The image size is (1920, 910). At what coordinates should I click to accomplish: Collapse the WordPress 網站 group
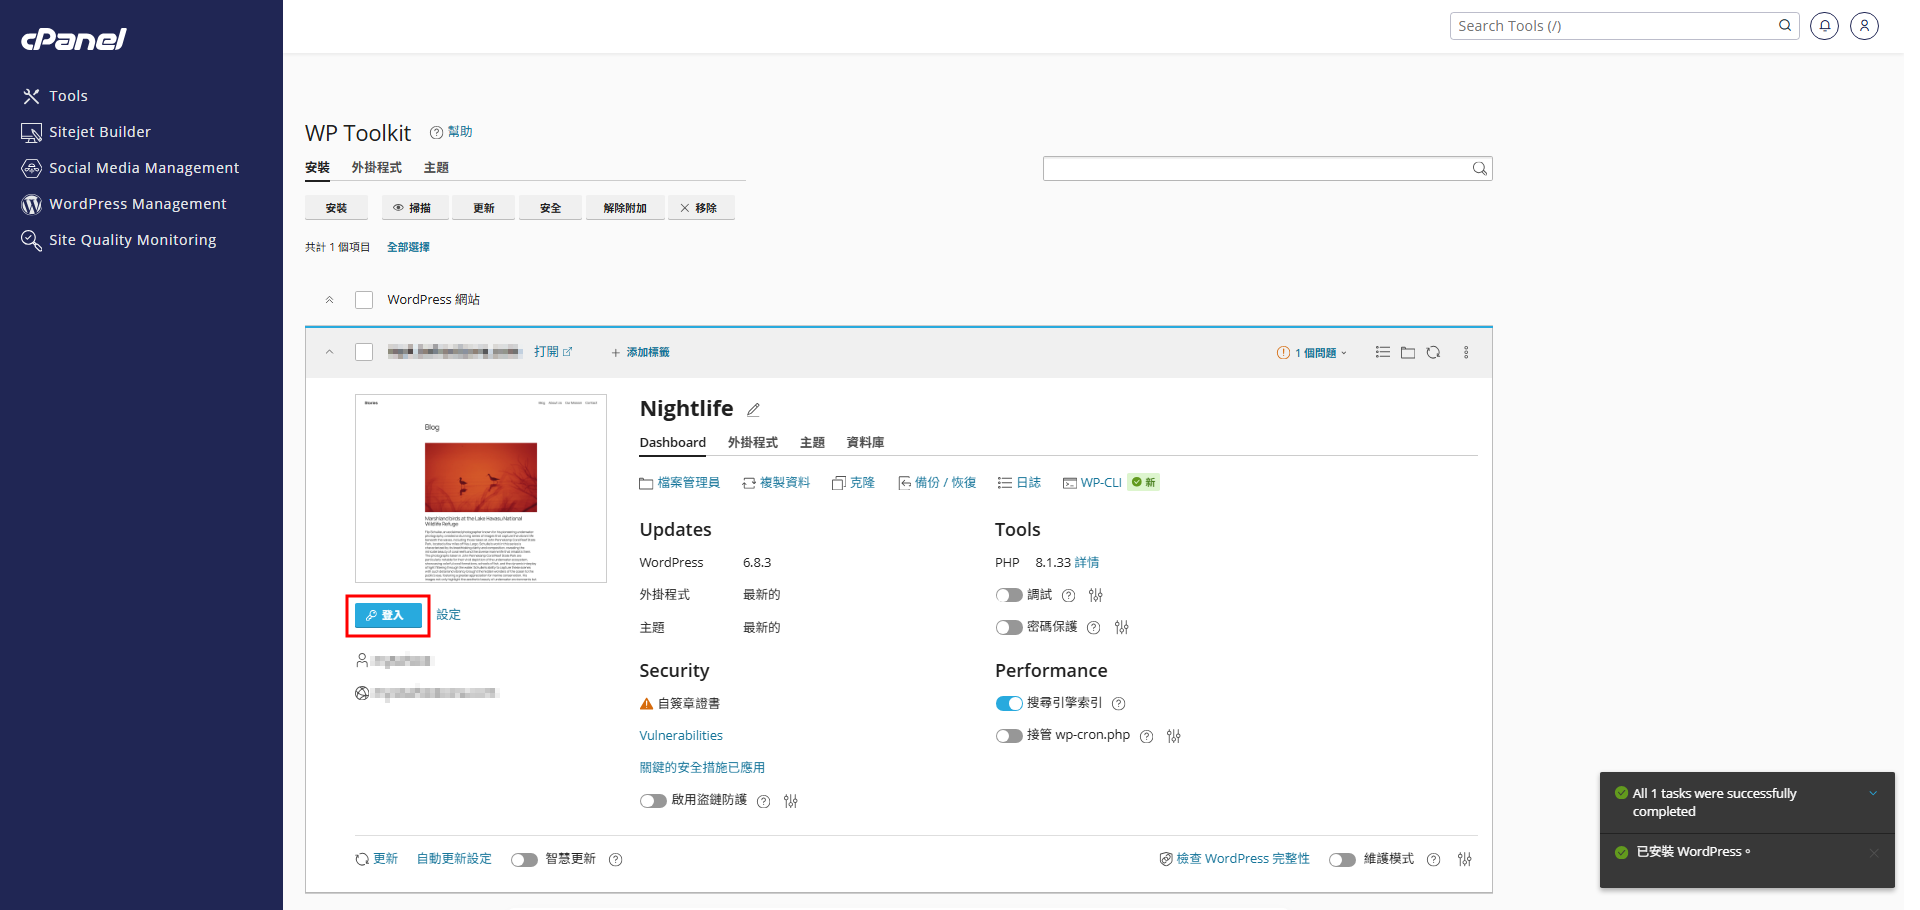tap(329, 299)
